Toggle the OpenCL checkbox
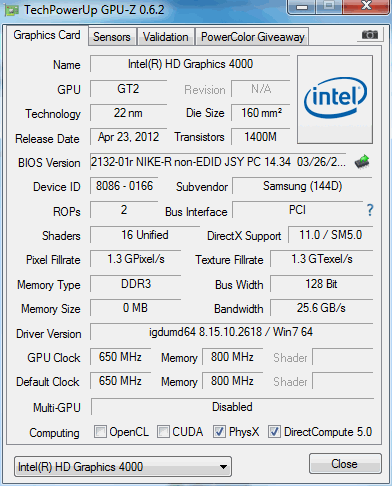The width and height of the screenshot is (392, 486). pyautogui.click(x=100, y=432)
